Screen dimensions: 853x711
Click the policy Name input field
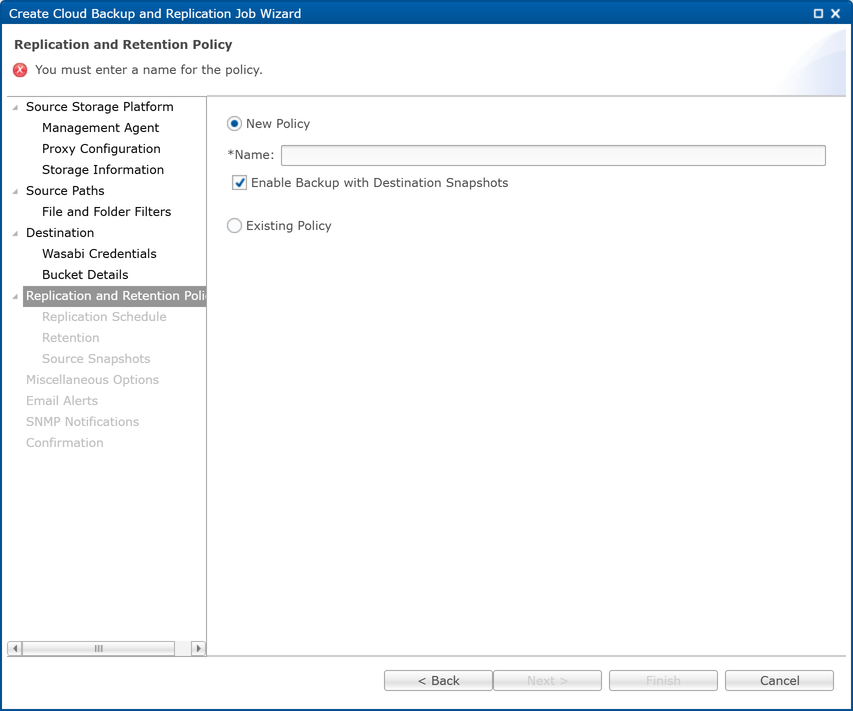coord(553,155)
